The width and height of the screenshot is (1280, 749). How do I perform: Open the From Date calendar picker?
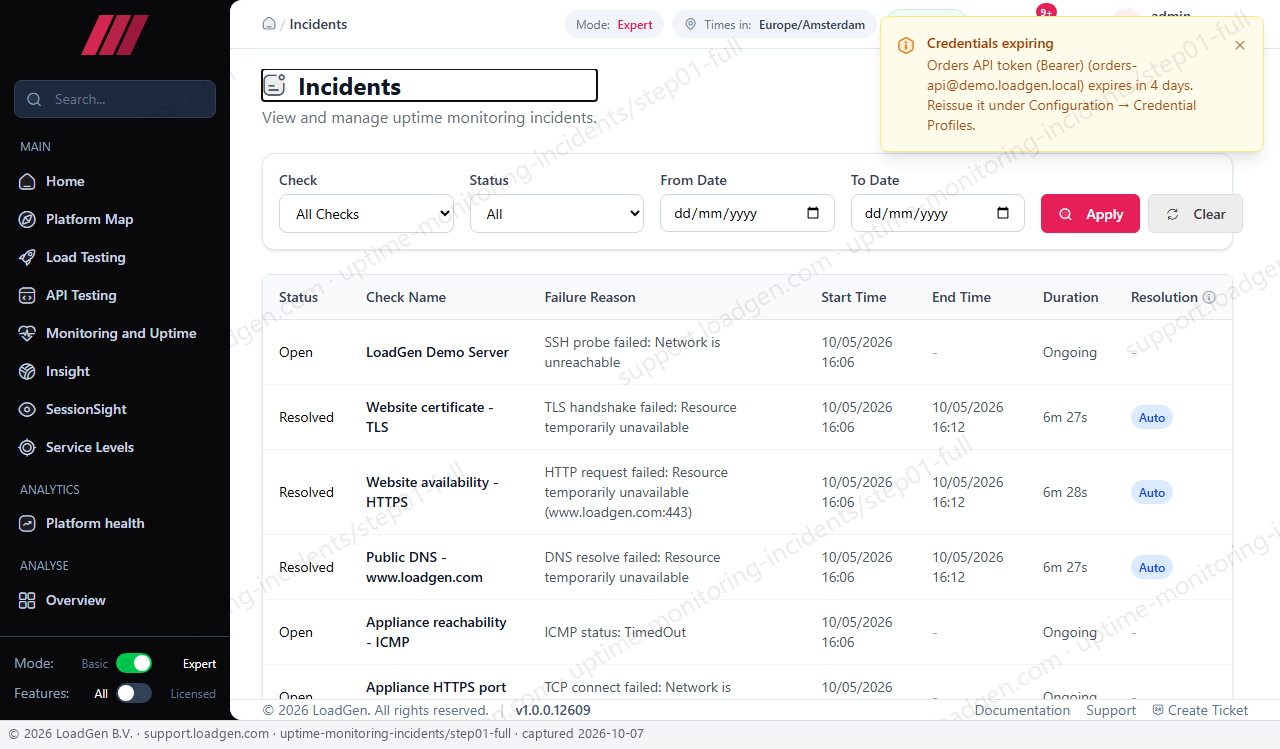pos(813,213)
